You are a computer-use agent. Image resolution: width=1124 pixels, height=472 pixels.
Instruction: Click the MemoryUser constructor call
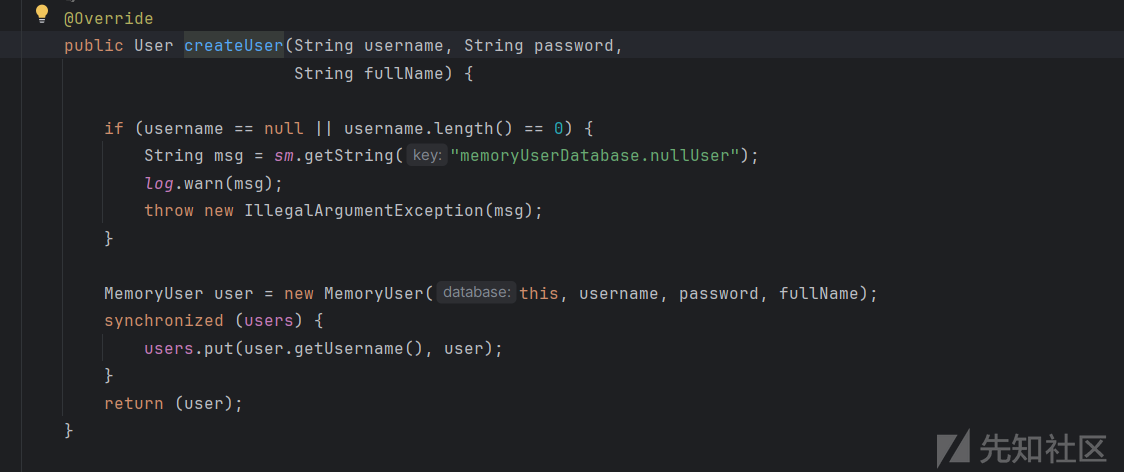pyautogui.click(x=374, y=293)
